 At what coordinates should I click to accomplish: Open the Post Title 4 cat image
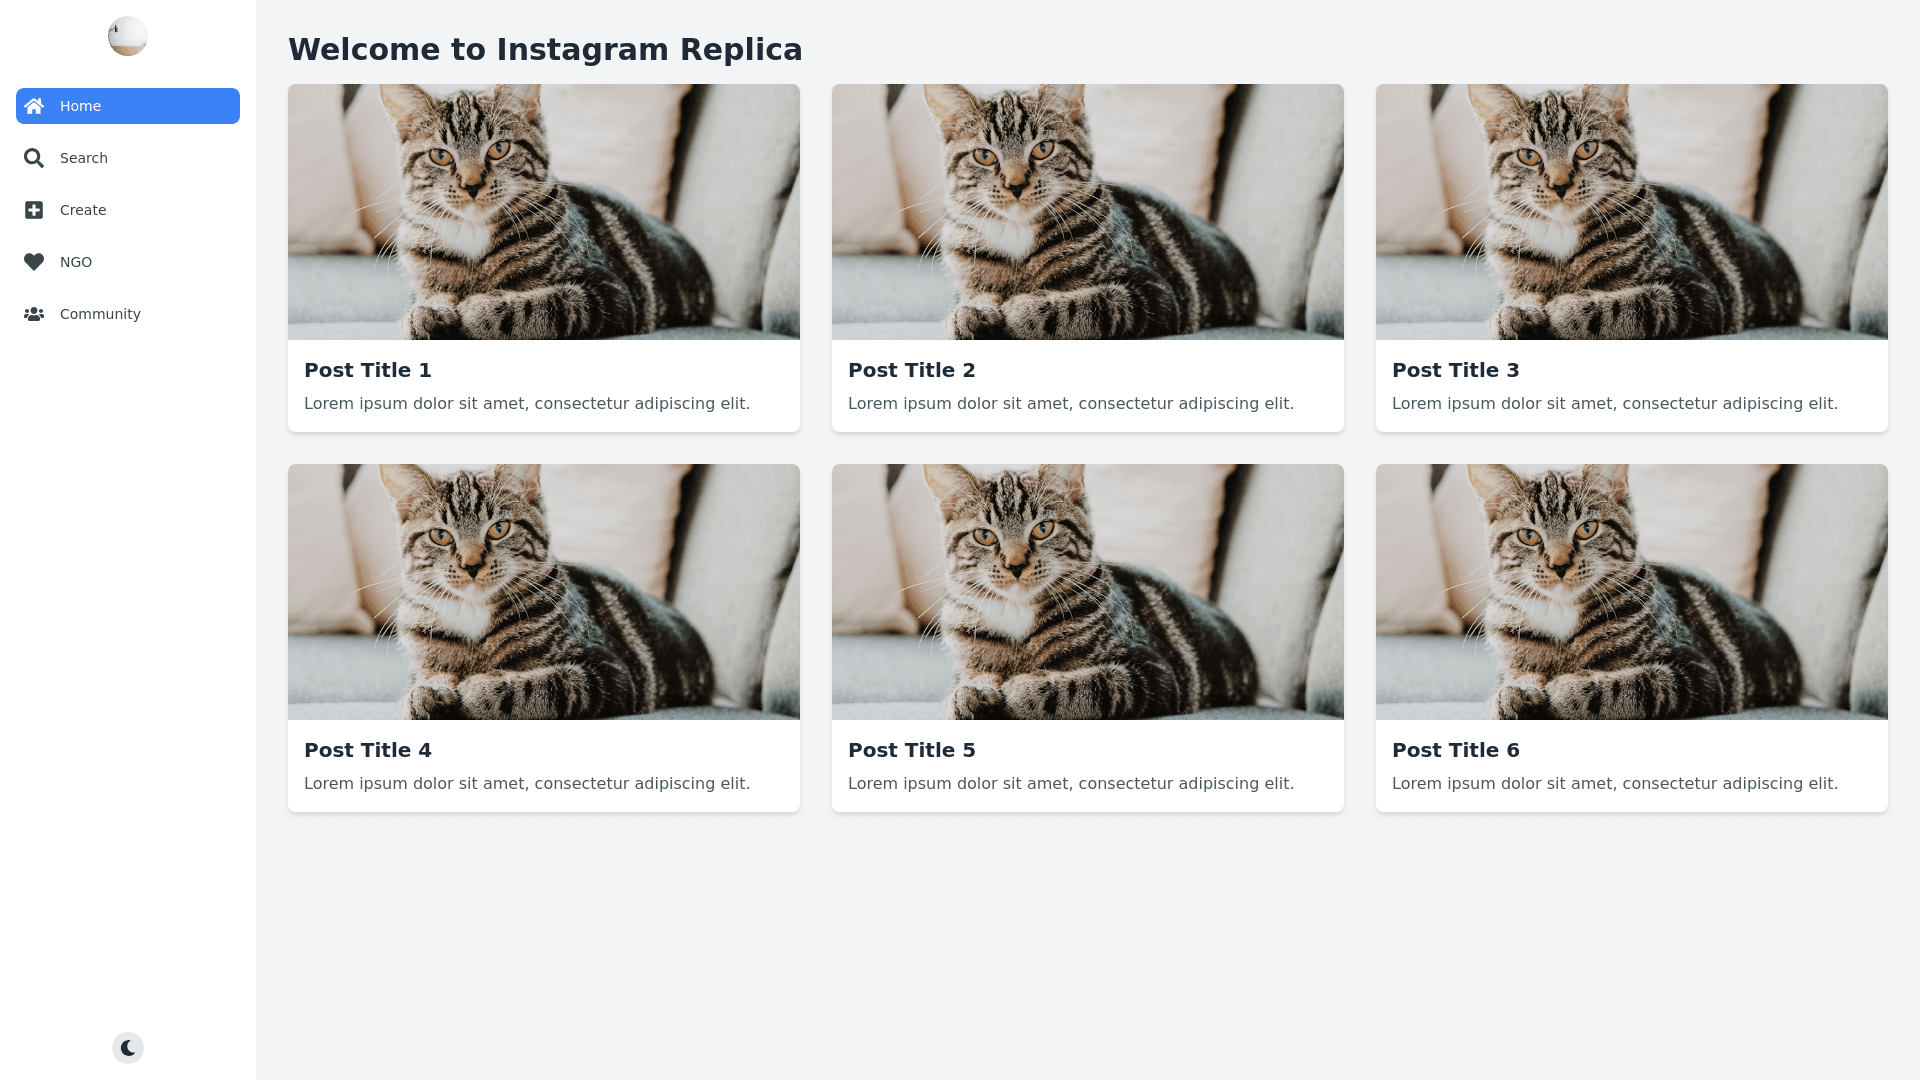click(544, 592)
